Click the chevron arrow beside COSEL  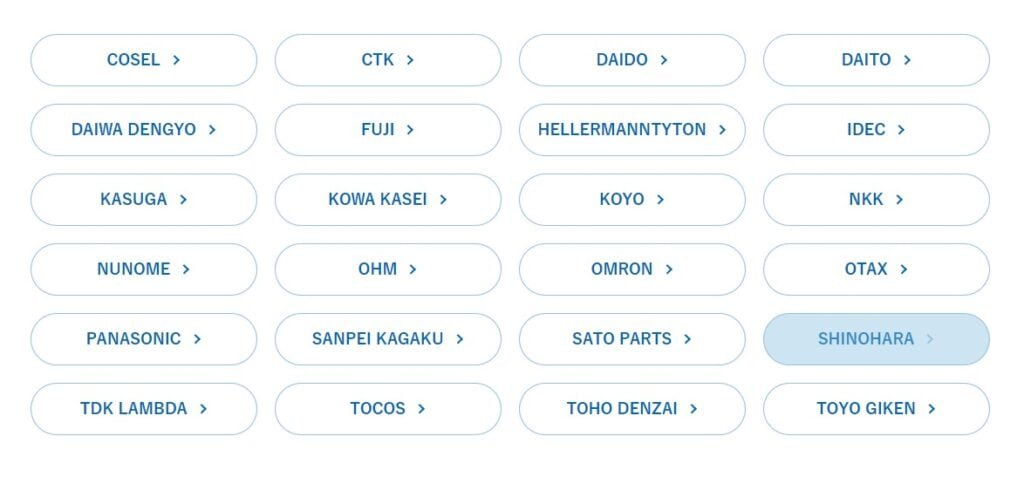pyautogui.click(x=176, y=60)
